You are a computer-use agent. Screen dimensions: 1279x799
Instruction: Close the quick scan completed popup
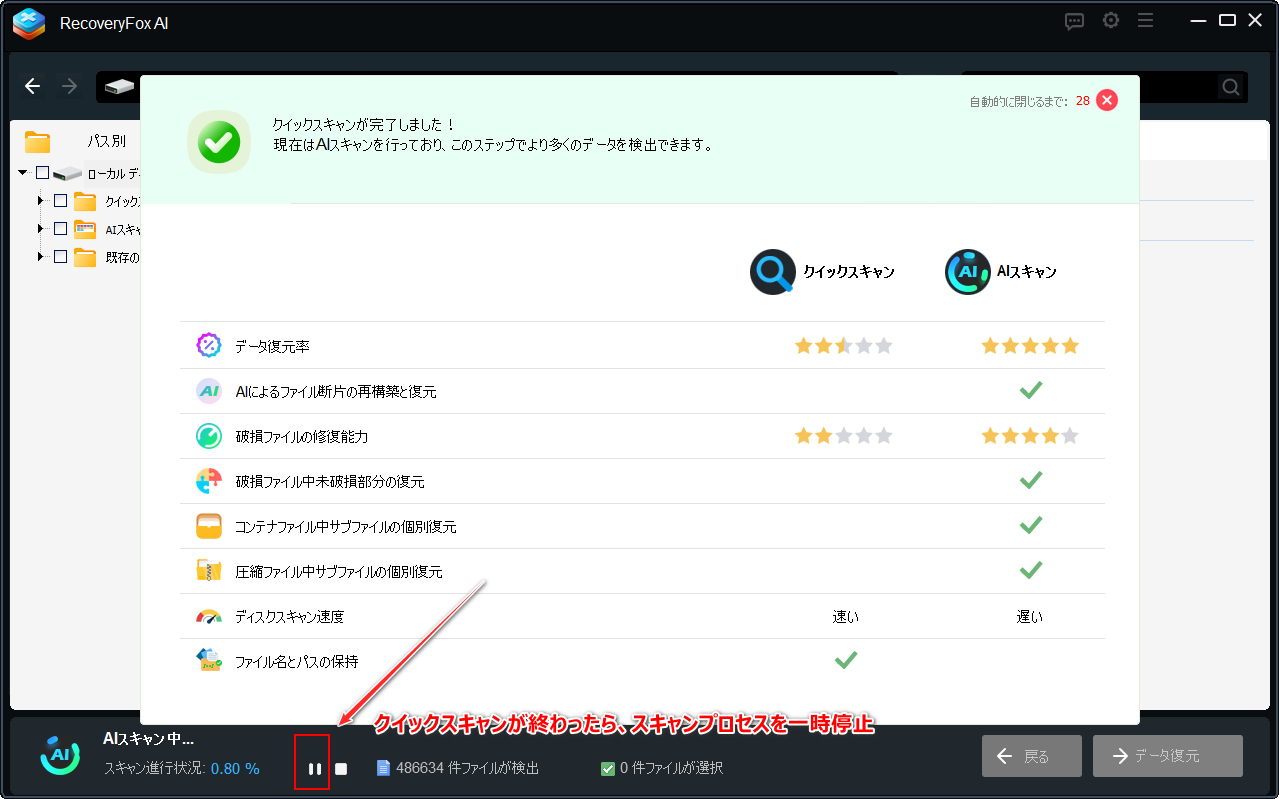[x=1106, y=100]
